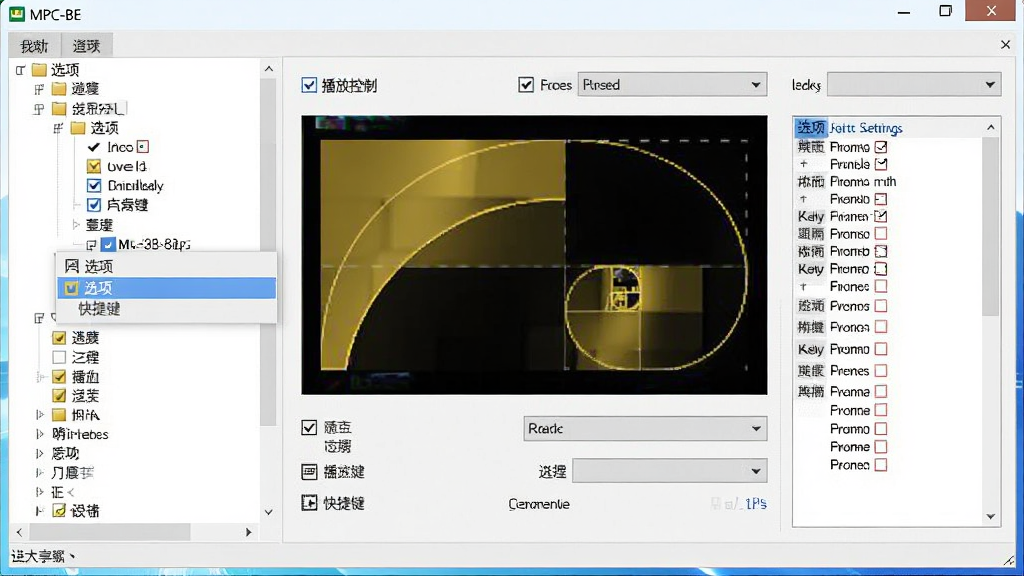Toggle the 播放控制 checkbox

(309, 86)
